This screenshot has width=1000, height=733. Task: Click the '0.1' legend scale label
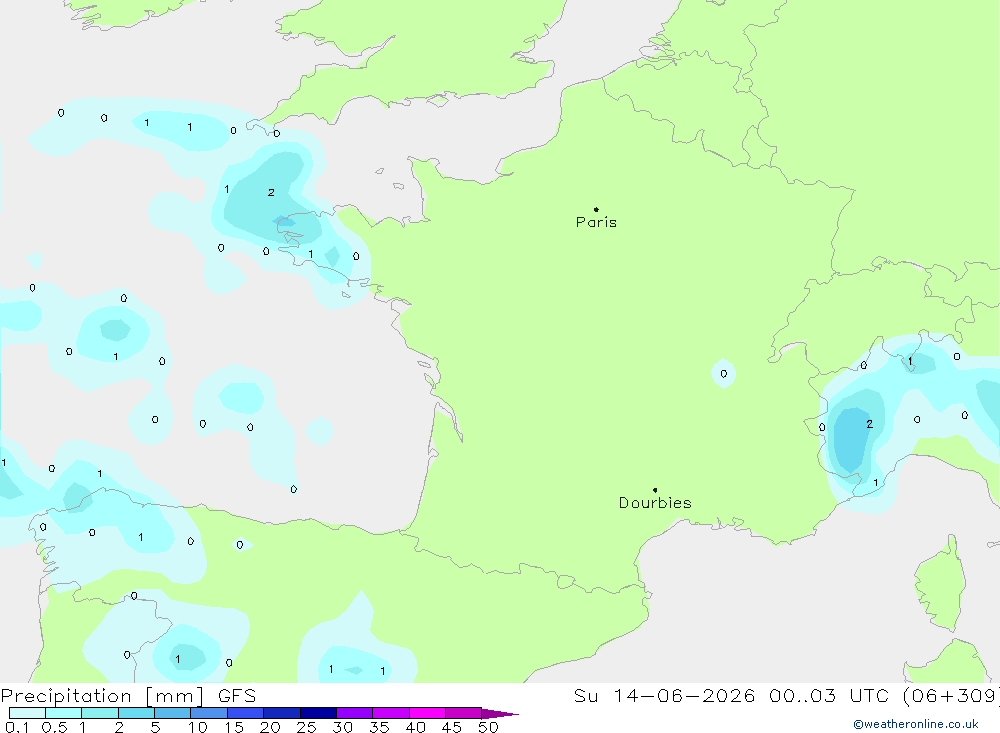pos(17,727)
